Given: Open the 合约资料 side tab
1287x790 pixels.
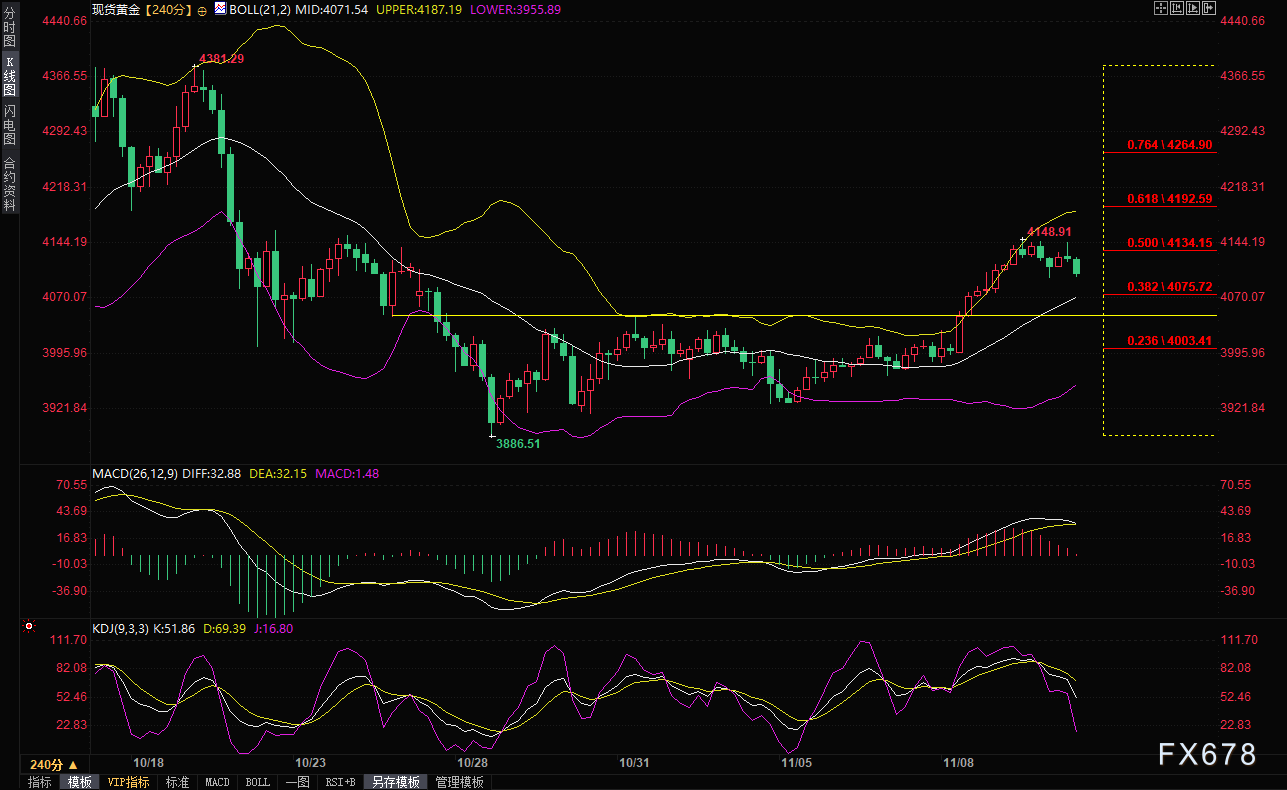Looking at the screenshot, I should (x=9, y=183).
